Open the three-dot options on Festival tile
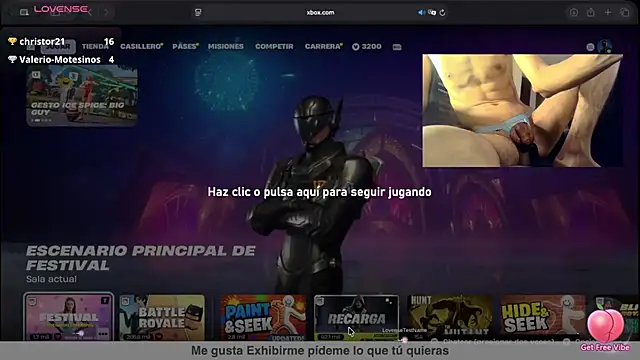Viewport: 640px width, 360px height. click(103, 334)
